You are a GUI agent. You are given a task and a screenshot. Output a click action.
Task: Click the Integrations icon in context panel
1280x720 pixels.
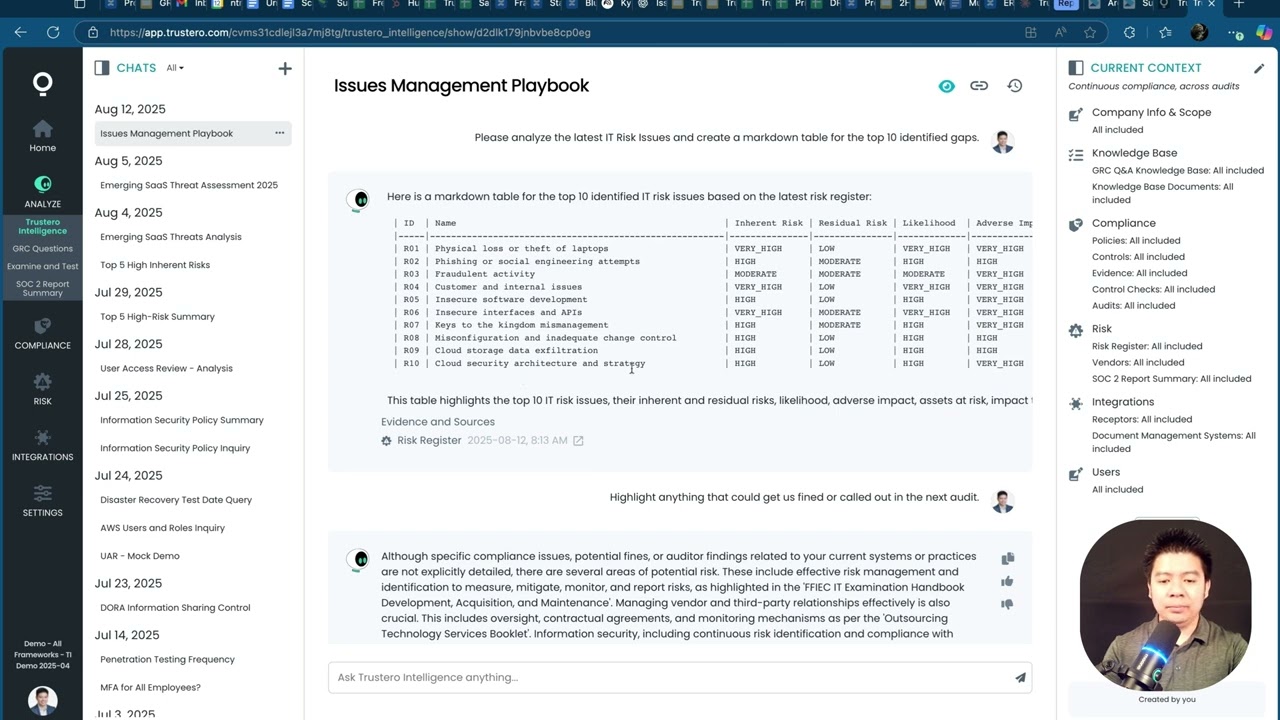pyautogui.click(x=1076, y=404)
